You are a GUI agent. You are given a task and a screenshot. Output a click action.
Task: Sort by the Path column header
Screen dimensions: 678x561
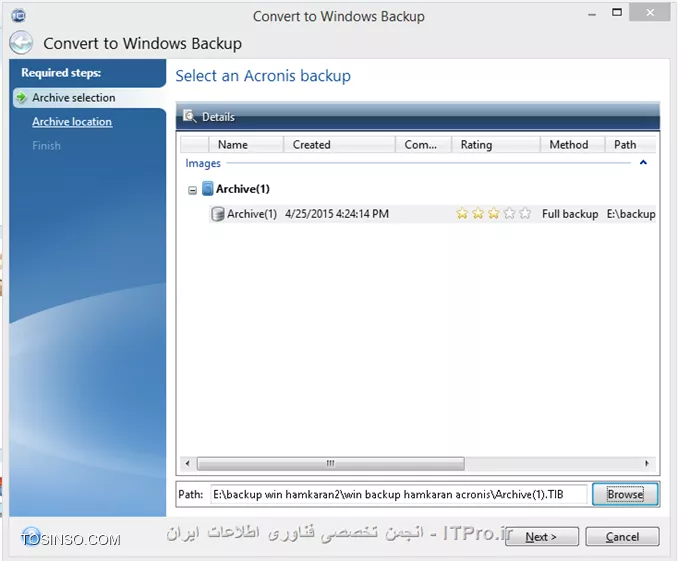(630, 144)
